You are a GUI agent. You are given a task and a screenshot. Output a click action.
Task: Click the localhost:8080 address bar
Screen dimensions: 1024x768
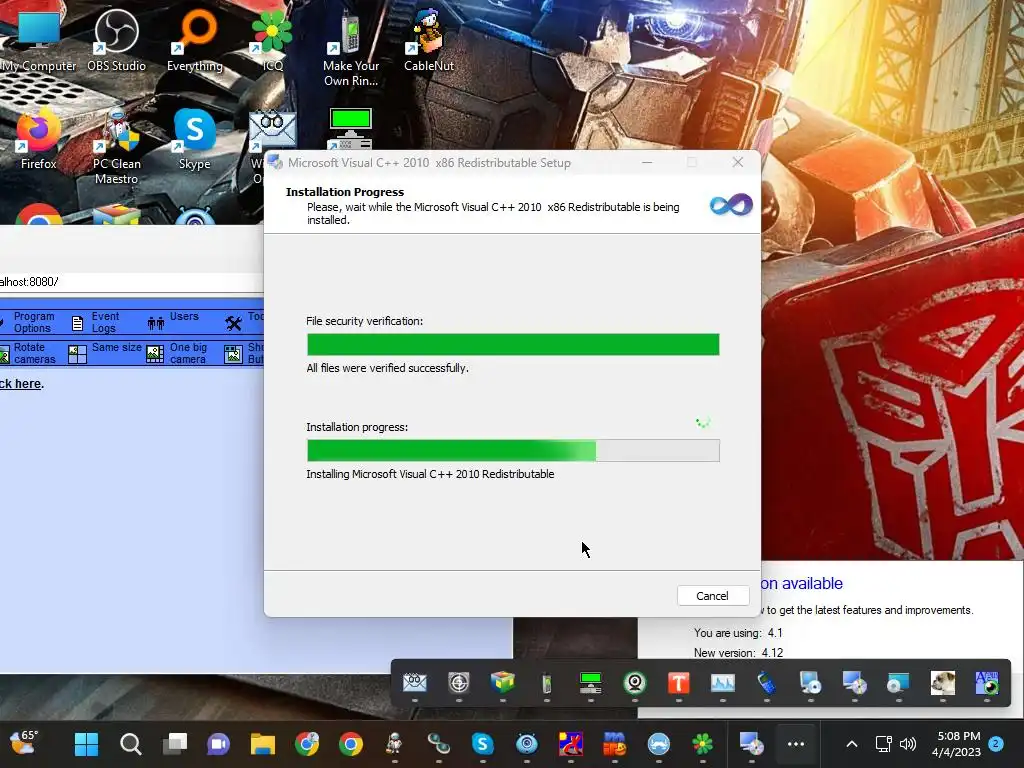pyautogui.click(x=131, y=282)
